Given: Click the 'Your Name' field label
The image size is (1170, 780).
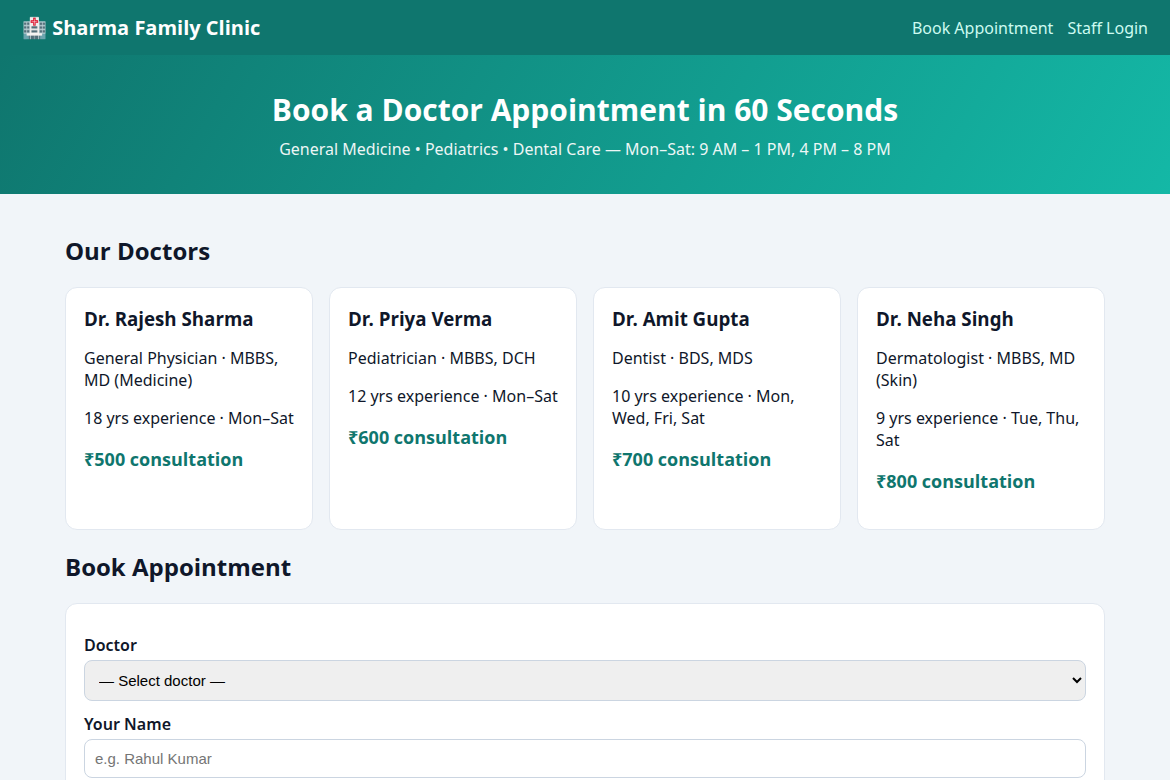Looking at the screenshot, I should tap(128, 725).
